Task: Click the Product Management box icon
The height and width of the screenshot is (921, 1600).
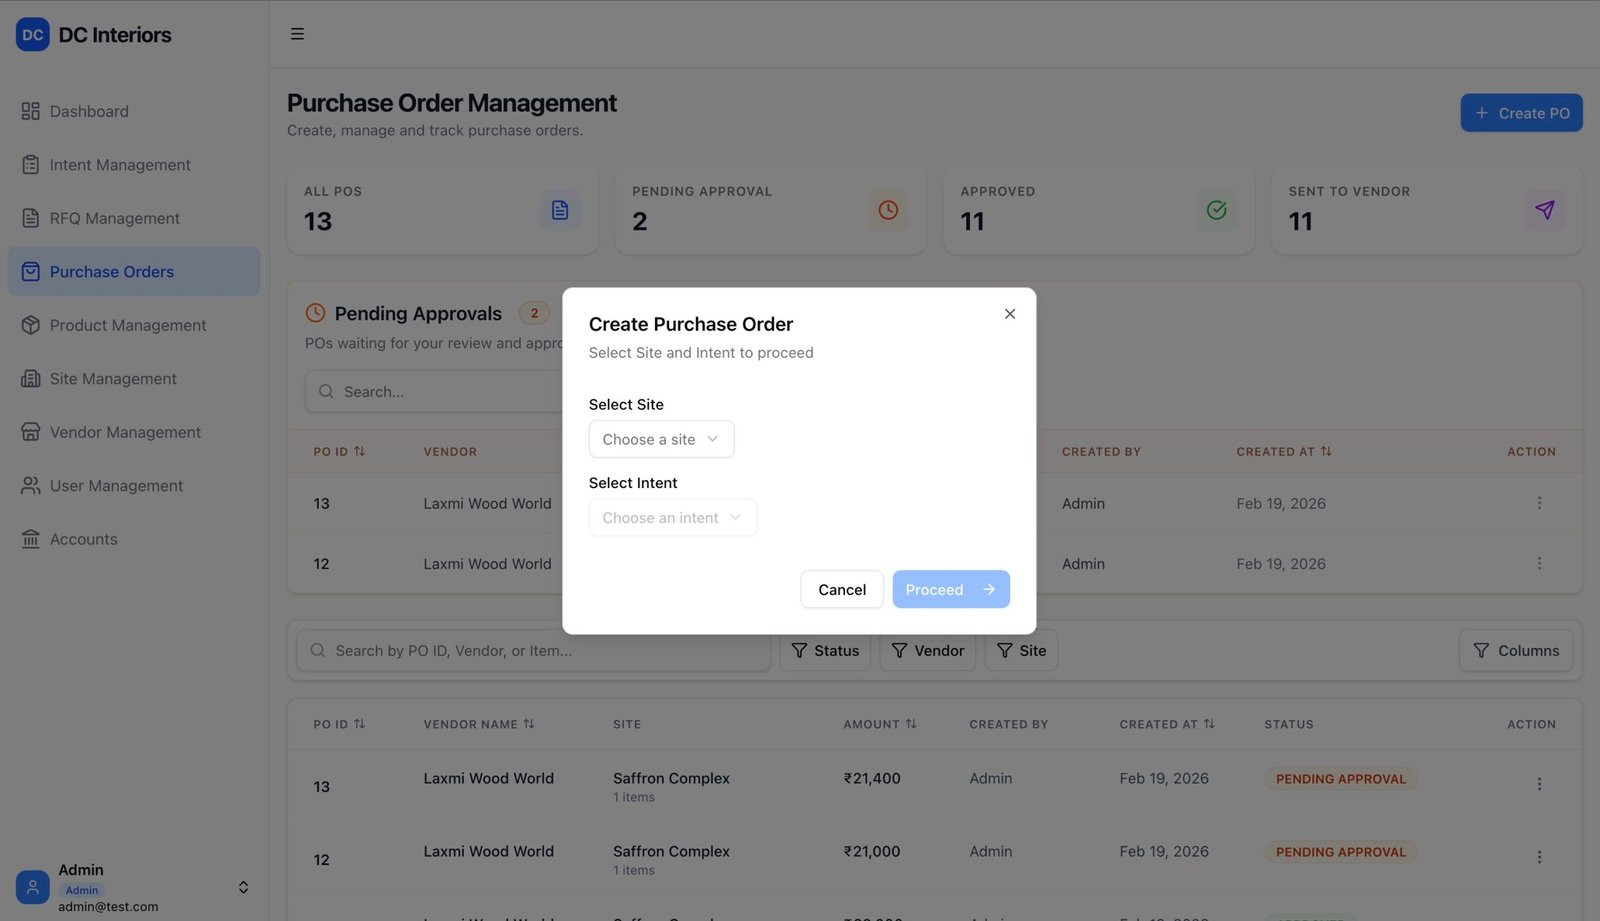Action: coord(31,325)
